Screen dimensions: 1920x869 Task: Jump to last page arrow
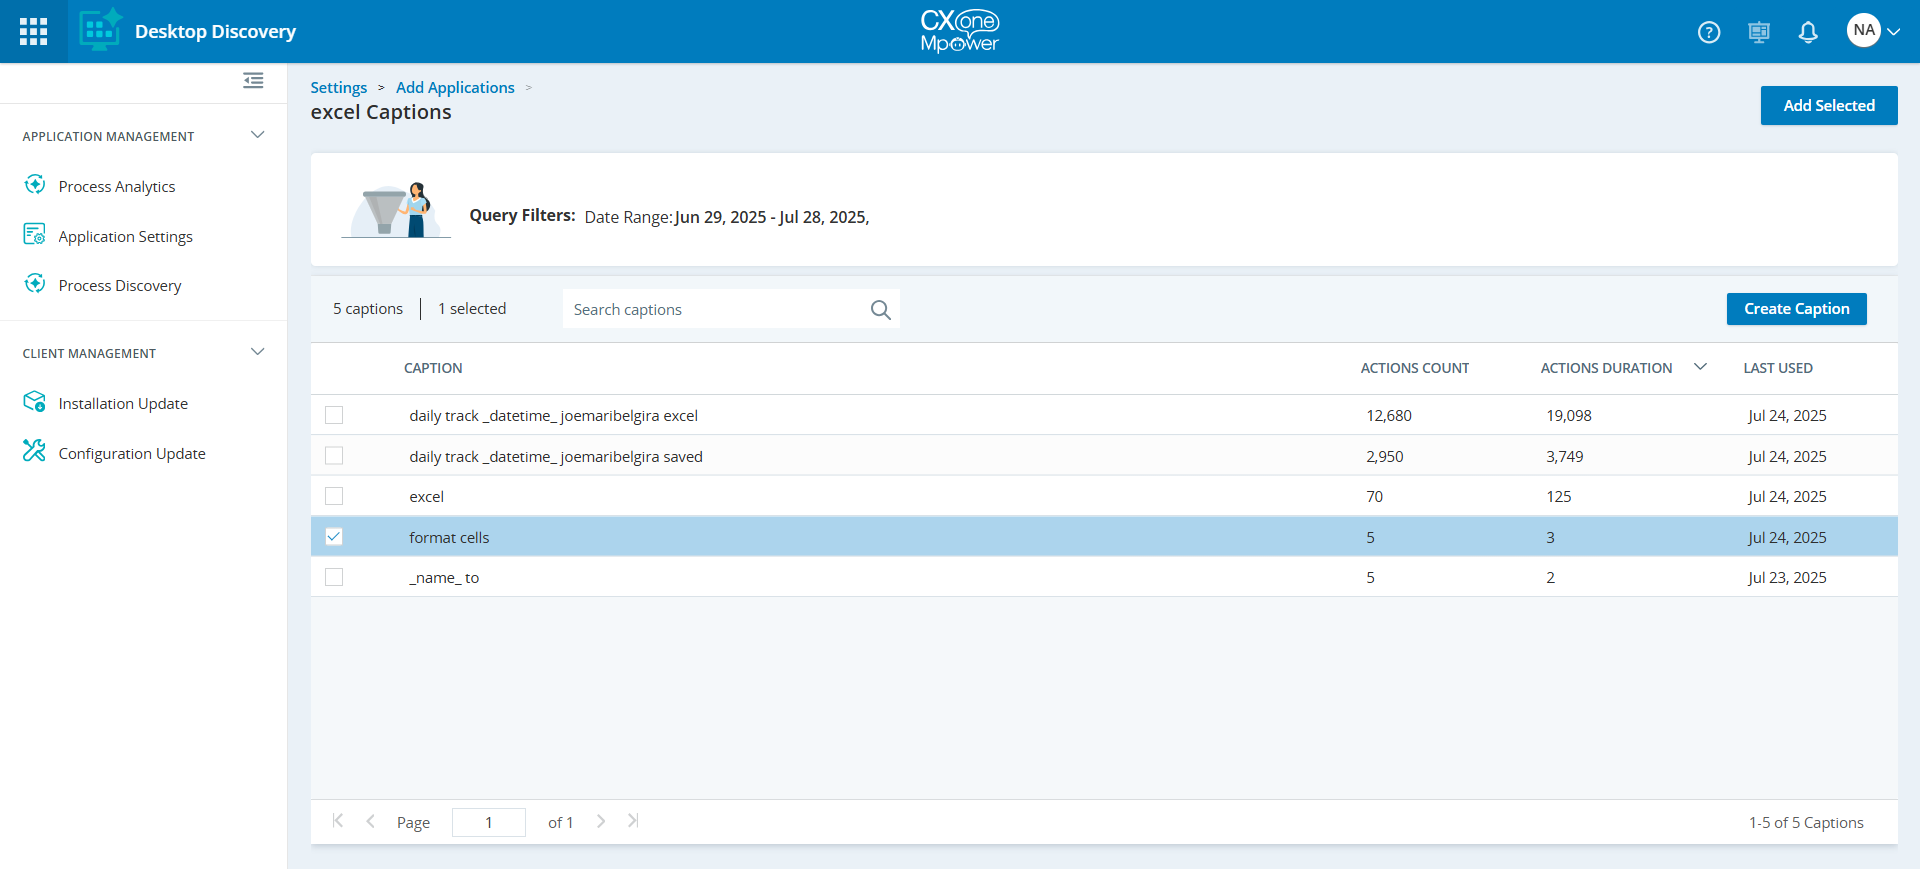pyautogui.click(x=633, y=821)
